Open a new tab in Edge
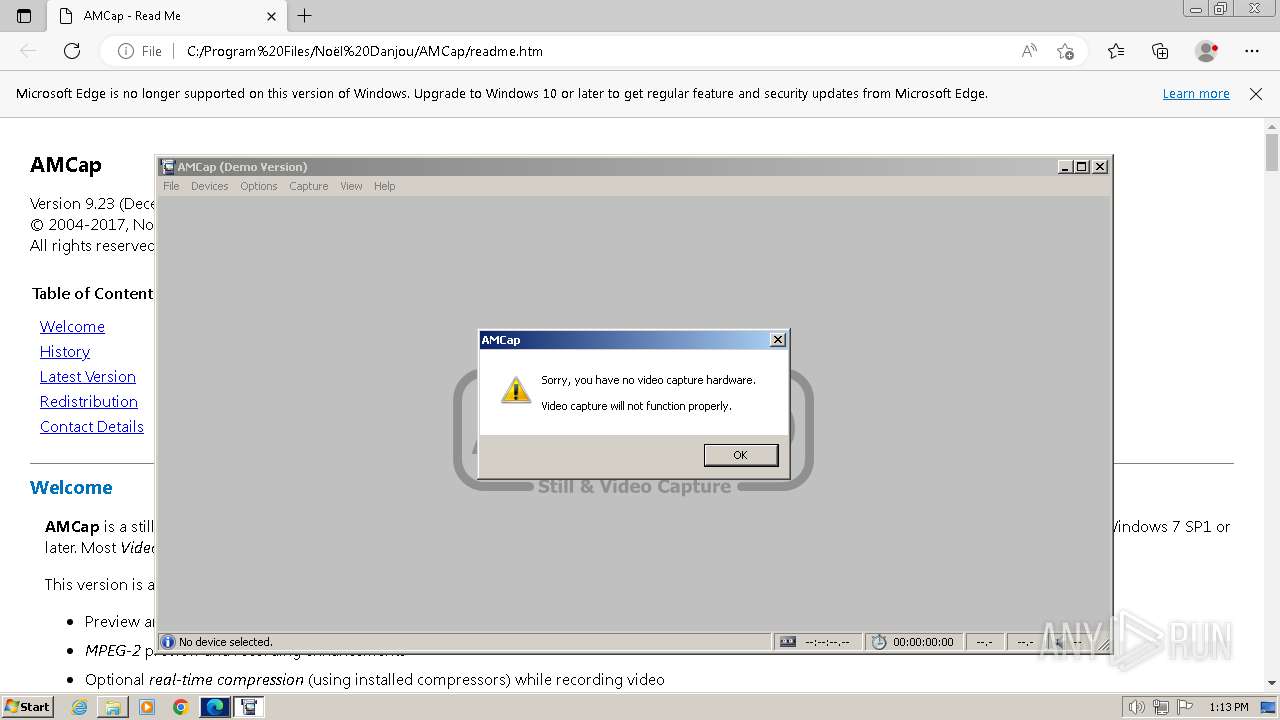Viewport: 1280px width, 720px height. click(305, 16)
